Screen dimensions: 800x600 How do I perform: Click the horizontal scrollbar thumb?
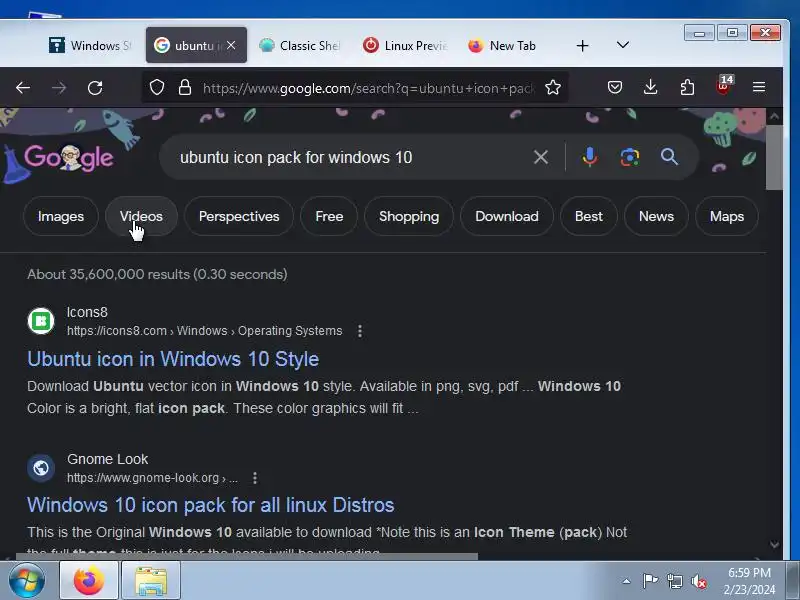pyautogui.click(x=247, y=557)
